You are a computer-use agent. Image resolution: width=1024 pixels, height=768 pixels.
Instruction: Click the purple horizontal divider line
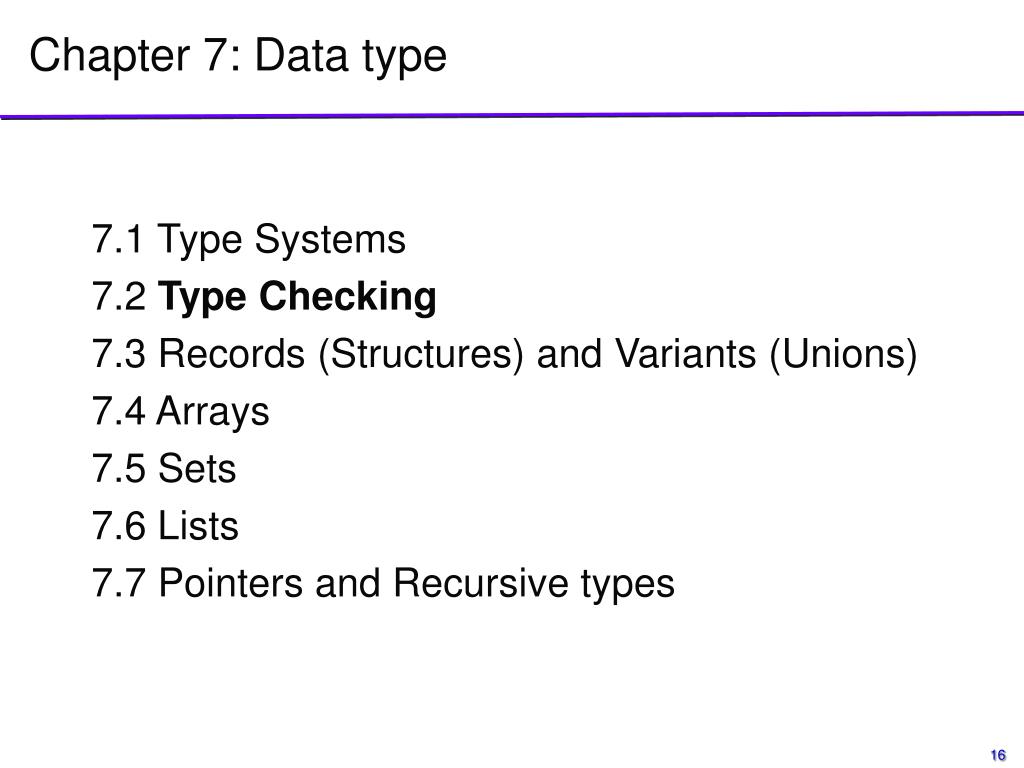512,116
